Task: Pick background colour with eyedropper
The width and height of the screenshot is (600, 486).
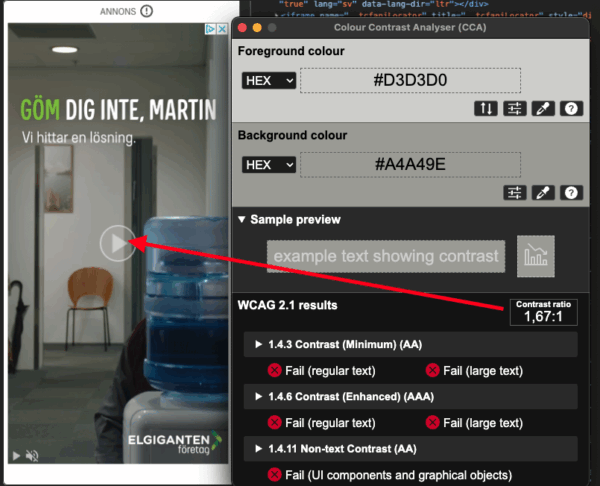Action: 543,193
